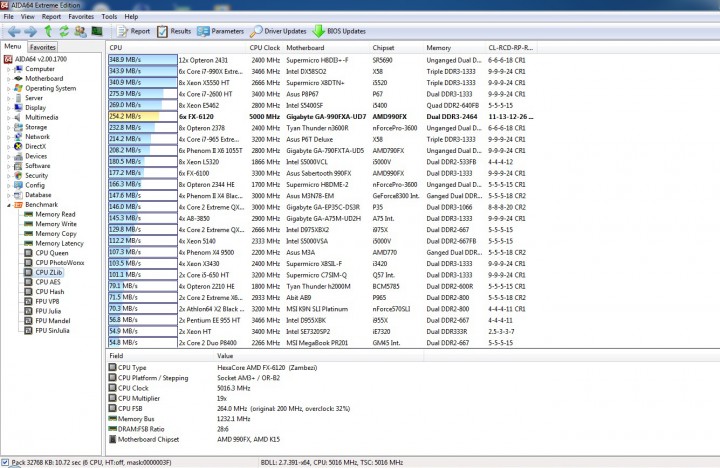Open the View menu
Image resolution: width=720 pixels, height=468 pixels.
[x=28, y=17]
